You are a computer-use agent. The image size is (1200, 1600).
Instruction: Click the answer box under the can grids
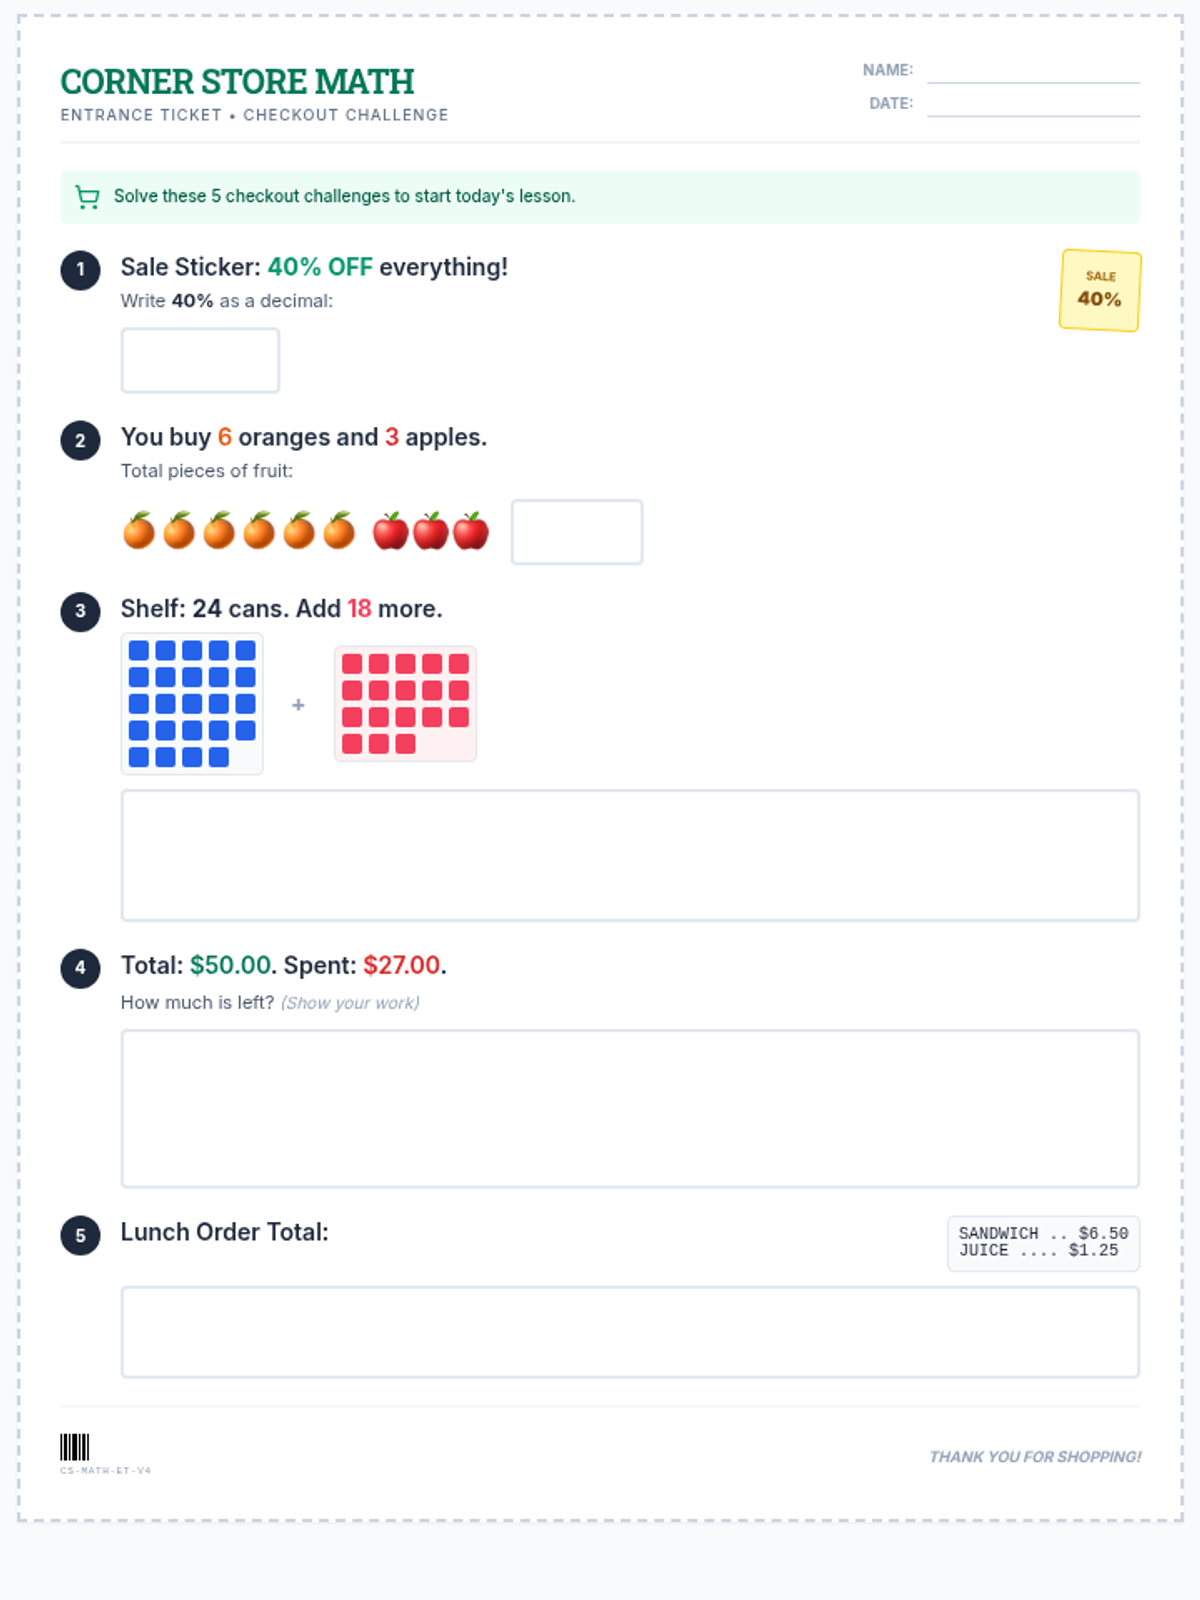pyautogui.click(x=630, y=855)
